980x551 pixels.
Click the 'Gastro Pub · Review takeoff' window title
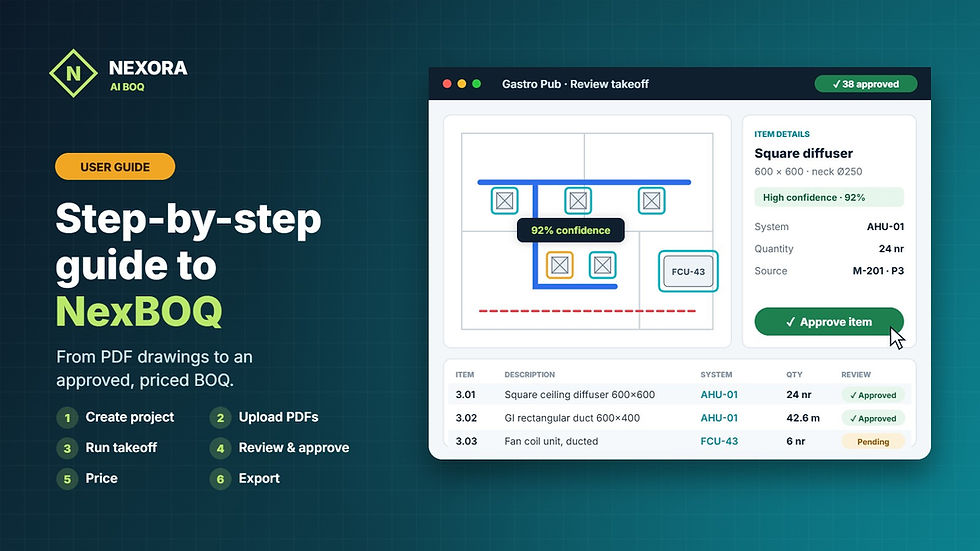click(x=575, y=84)
